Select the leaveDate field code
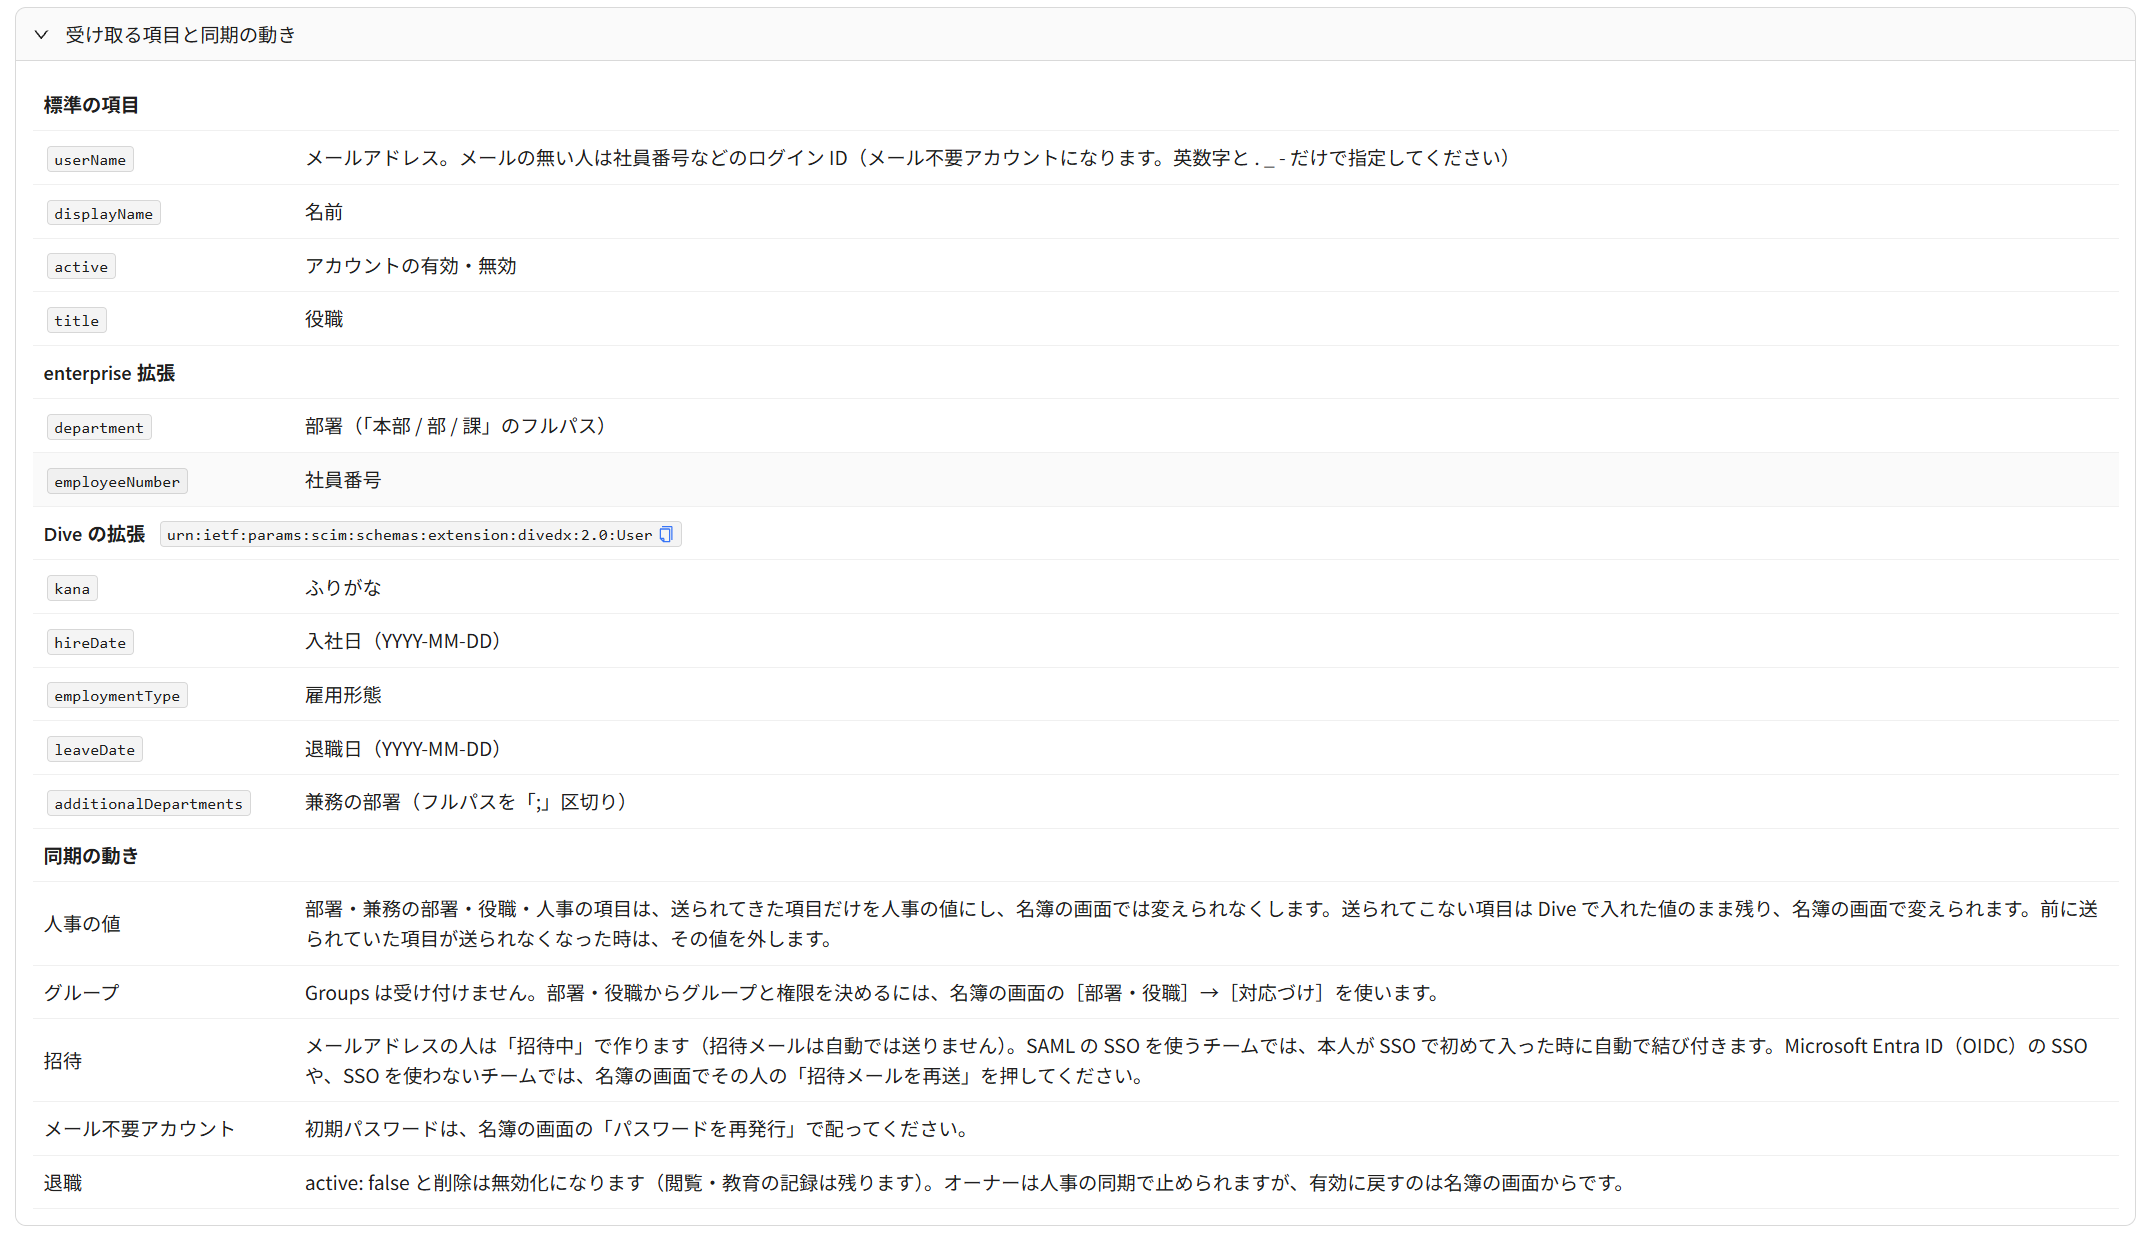The height and width of the screenshot is (1233, 2150). 95,750
